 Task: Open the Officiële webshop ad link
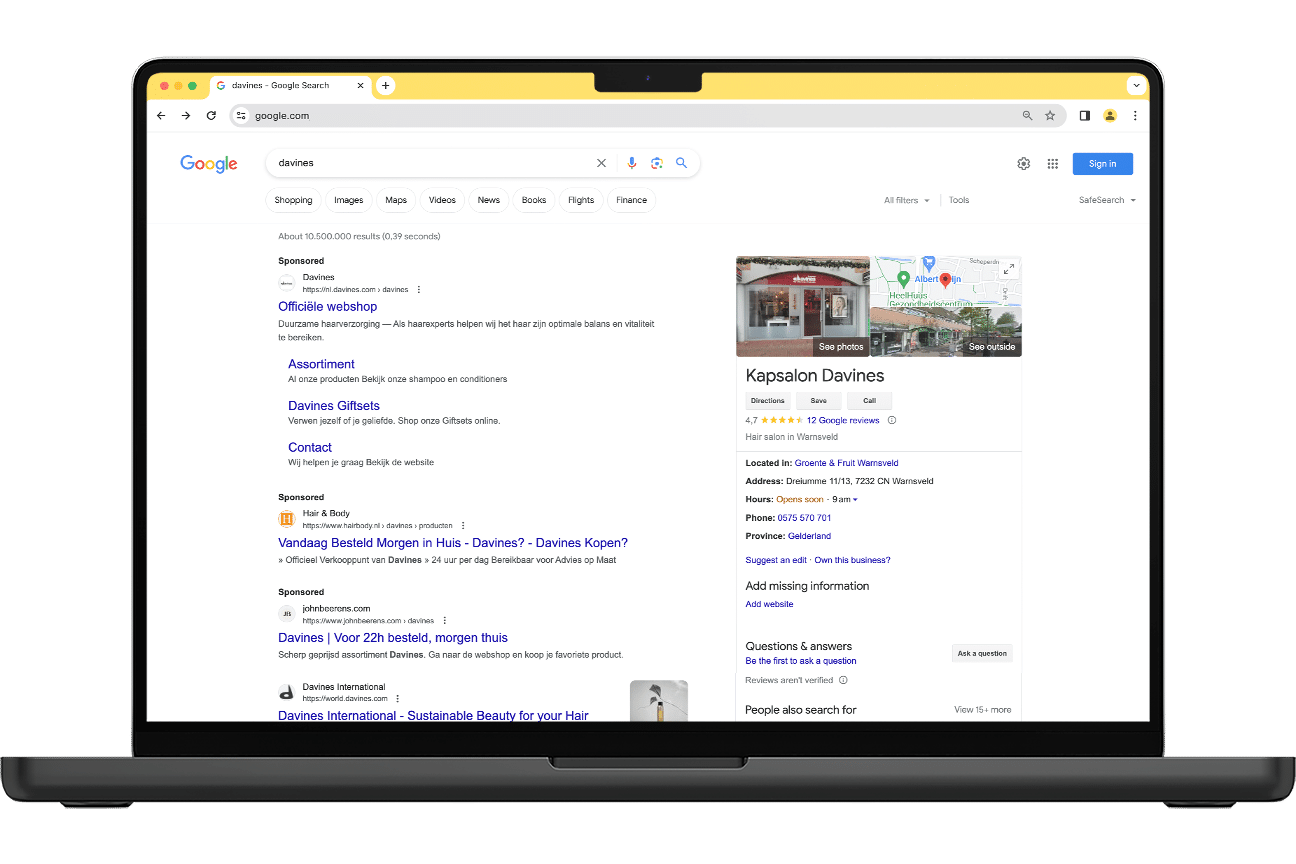pos(328,307)
